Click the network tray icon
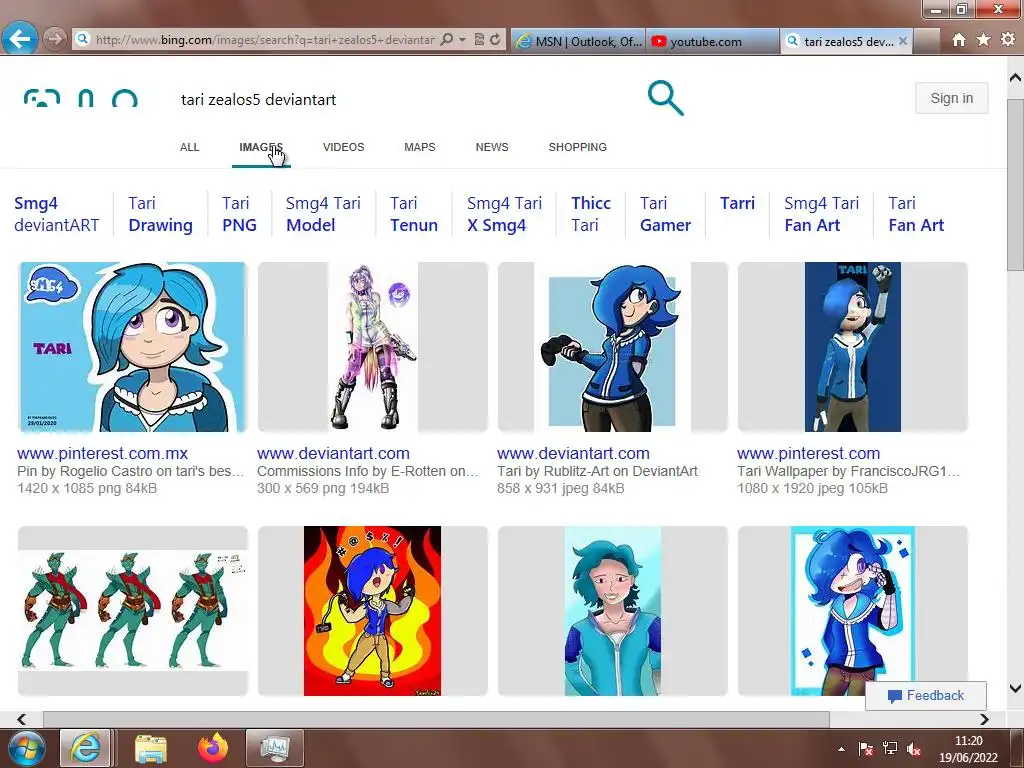Screen dimensions: 1024x768 pos(890,749)
